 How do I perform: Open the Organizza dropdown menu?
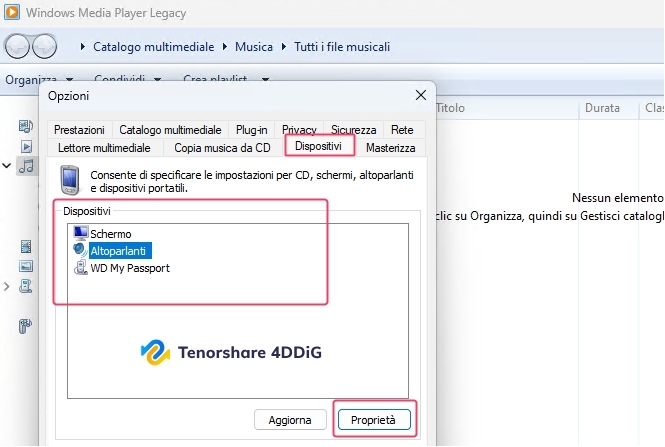pyautogui.click(x=39, y=79)
